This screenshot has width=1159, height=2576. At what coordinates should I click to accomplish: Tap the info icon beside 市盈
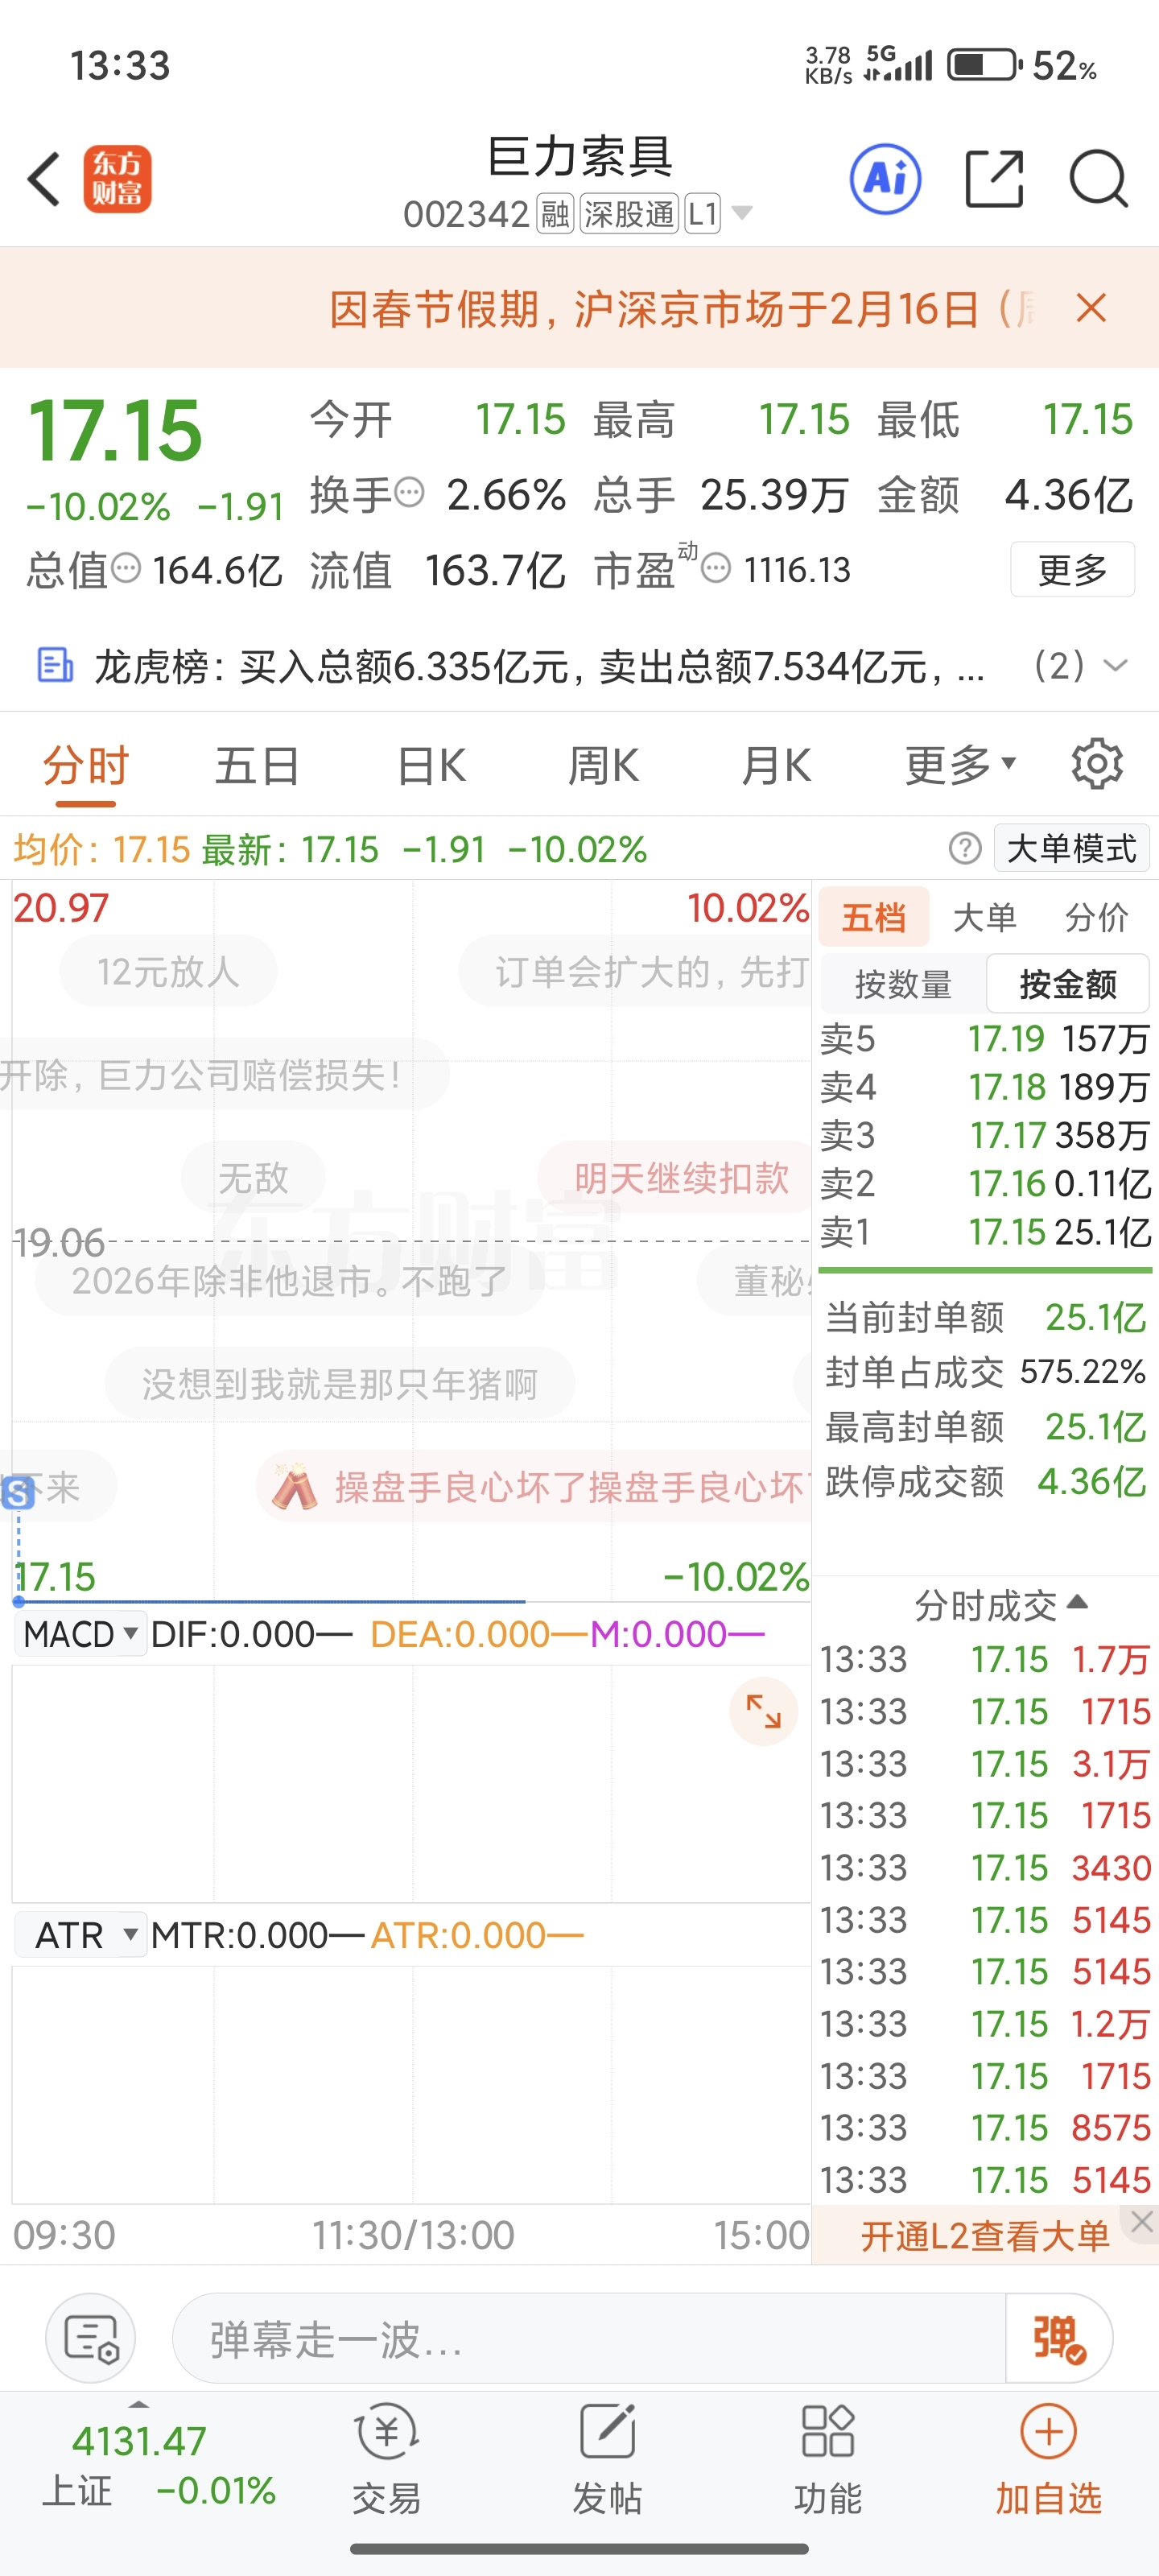(x=715, y=569)
